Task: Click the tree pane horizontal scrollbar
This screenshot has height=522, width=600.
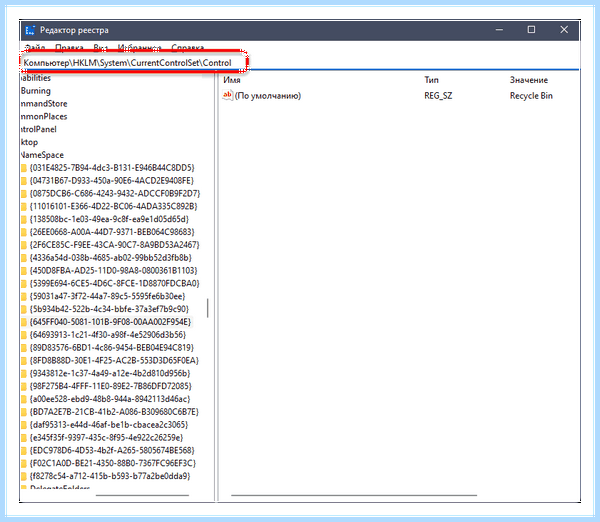Action: click(x=142, y=495)
